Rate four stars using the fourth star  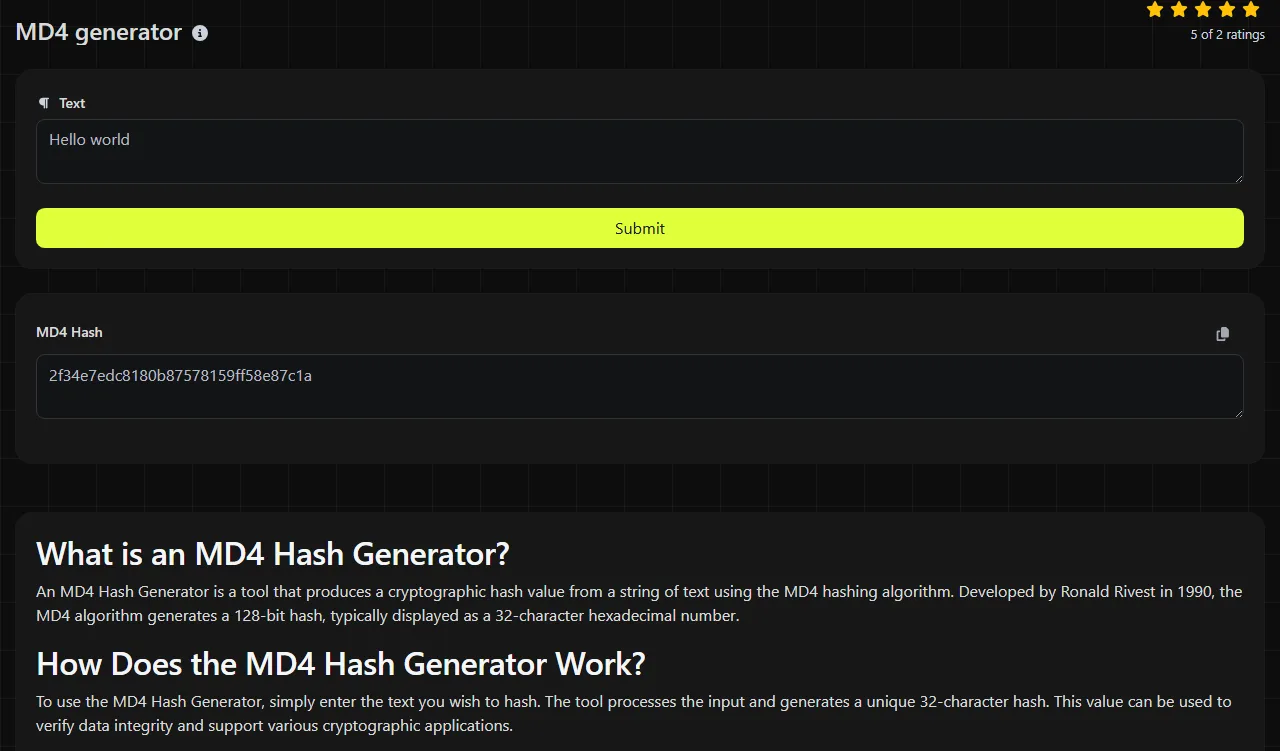(x=1227, y=10)
